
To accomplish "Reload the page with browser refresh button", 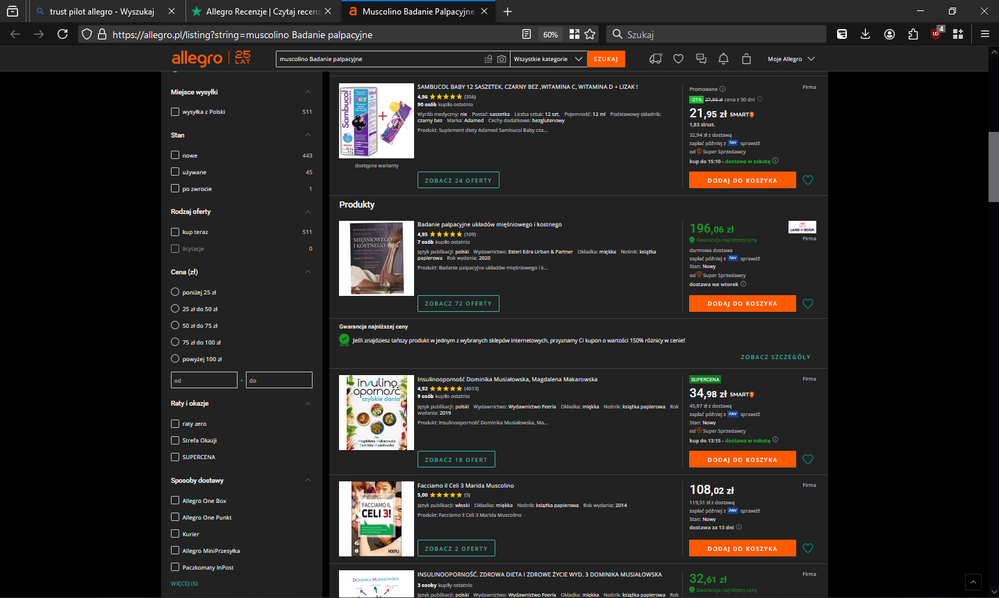I will pyautogui.click(x=62, y=34).
